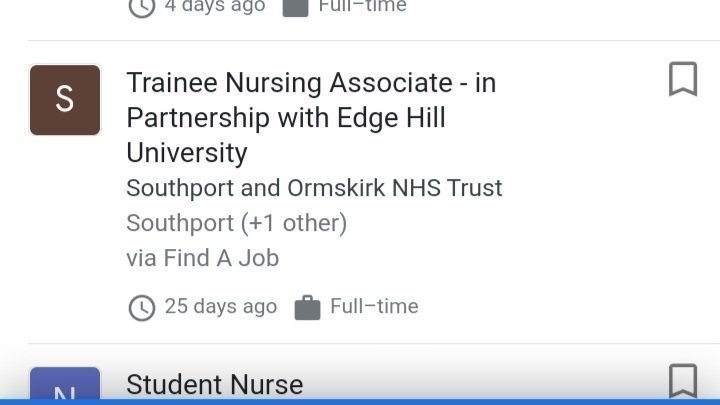Screen dimensions: 720x405
Task: Click the 'Southport' location name
Action: (180, 223)
